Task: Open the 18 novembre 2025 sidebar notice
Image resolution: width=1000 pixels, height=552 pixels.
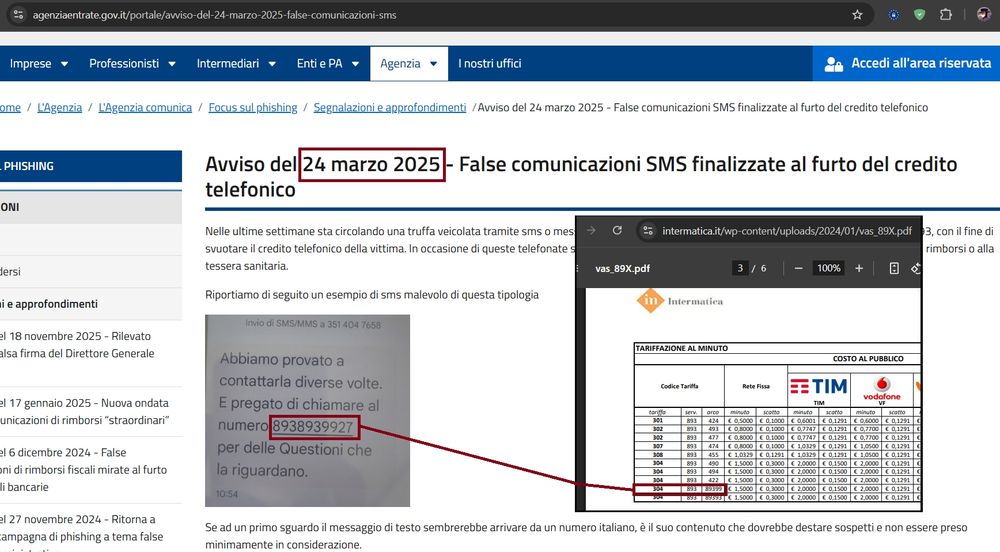Action: tap(77, 345)
